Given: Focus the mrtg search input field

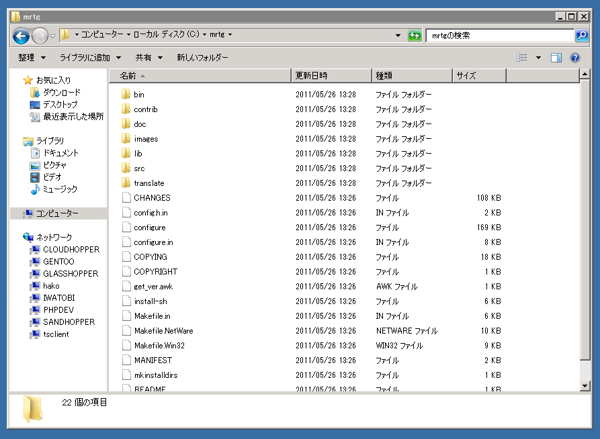Looking at the screenshot, I should 501,36.
